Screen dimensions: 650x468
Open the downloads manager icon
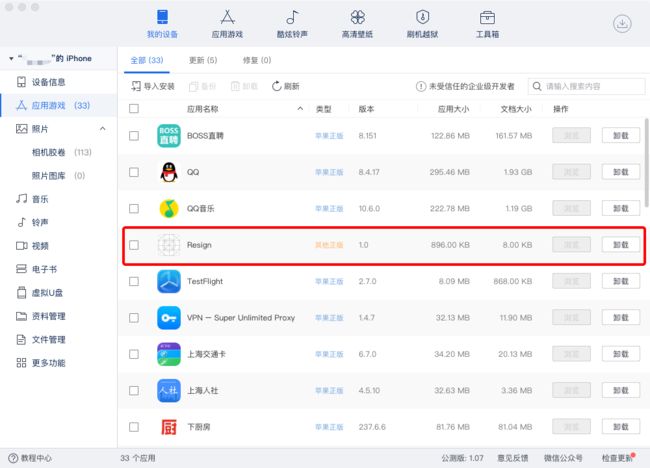pos(622,24)
